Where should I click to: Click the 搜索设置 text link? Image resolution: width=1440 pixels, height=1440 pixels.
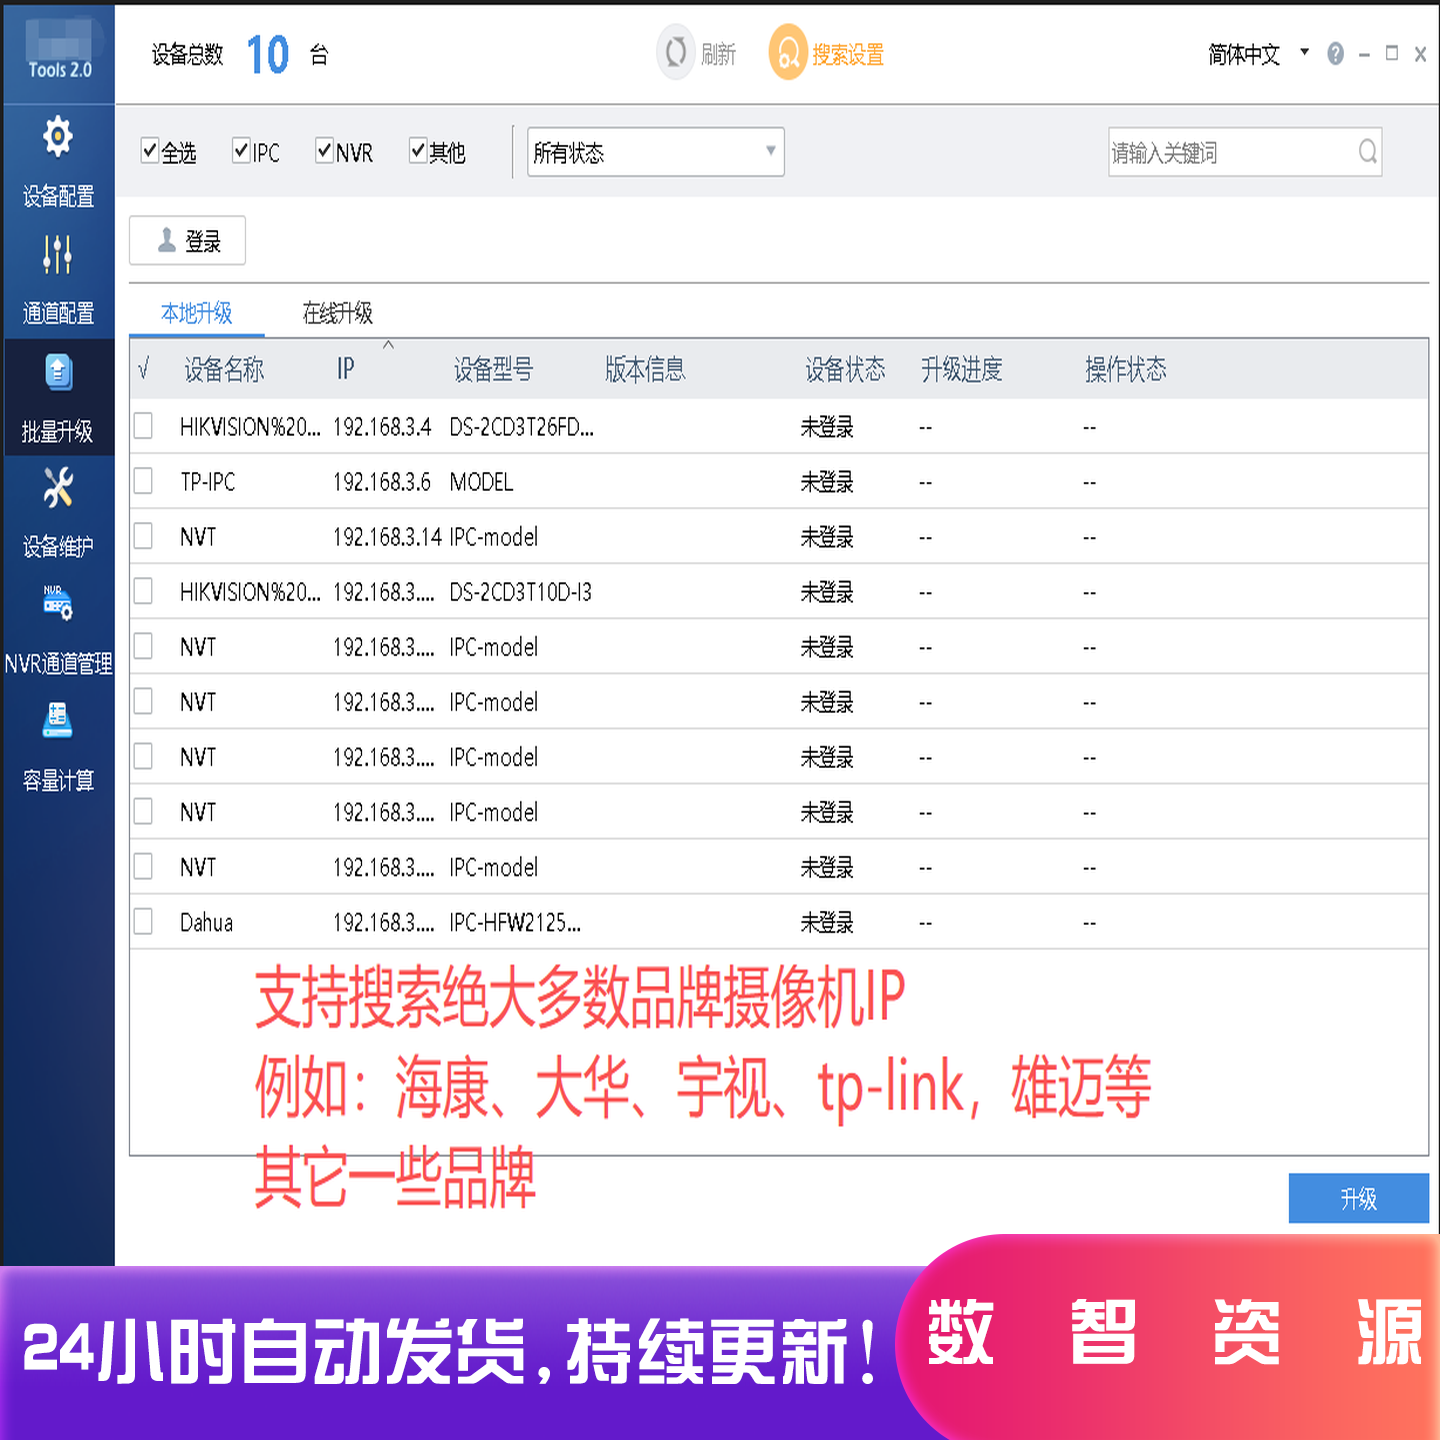click(x=848, y=54)
